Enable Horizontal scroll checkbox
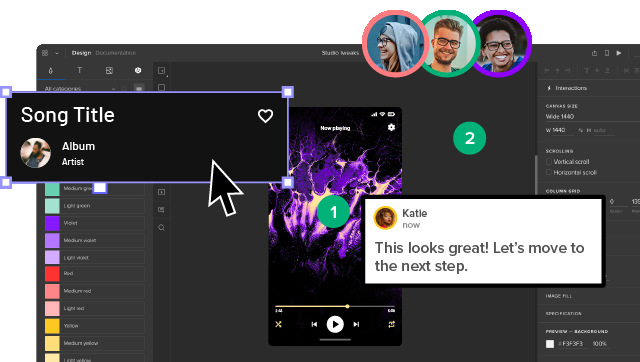This screenshot has height=362, width=640. coord(549,172)
